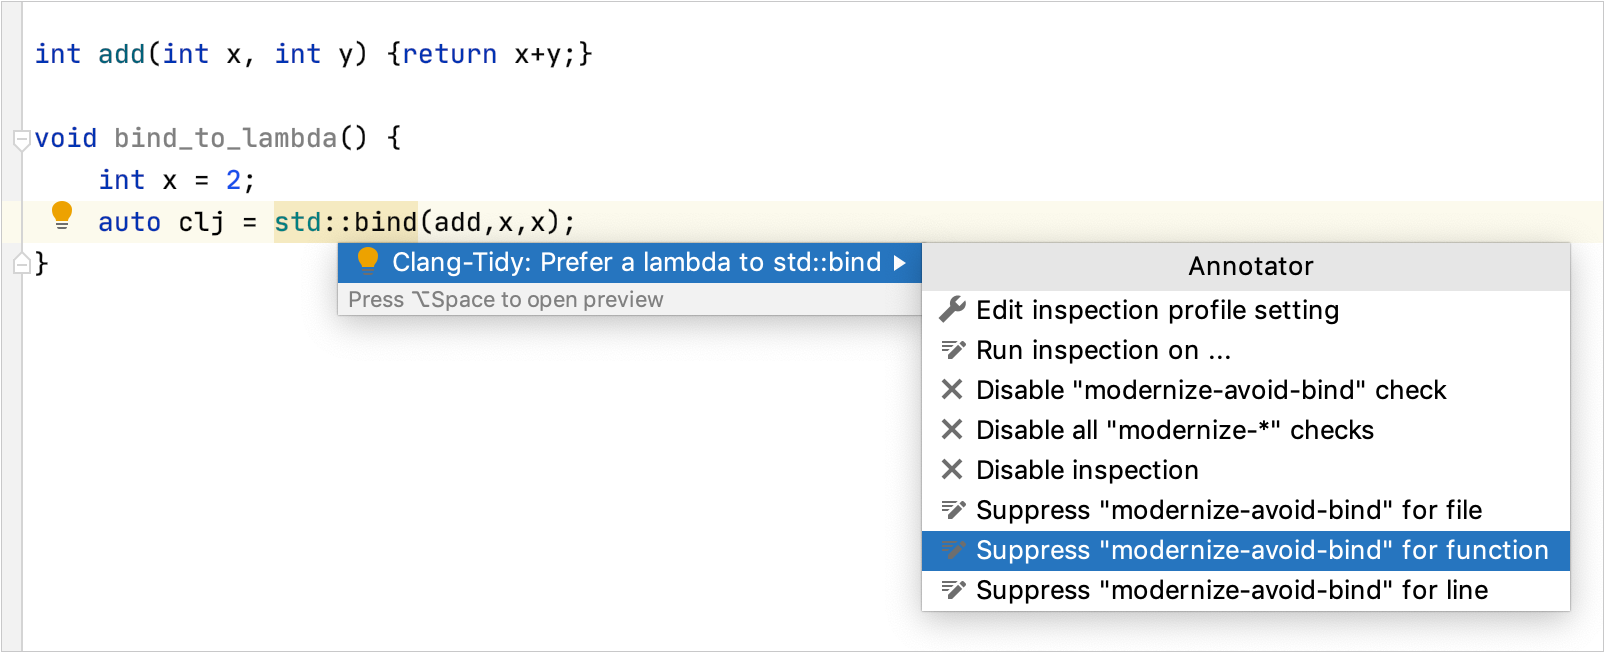Viewport: 1606px width, 655px height.
Task: Click the Annotator header in the popup
Action: coord(1248,265)
